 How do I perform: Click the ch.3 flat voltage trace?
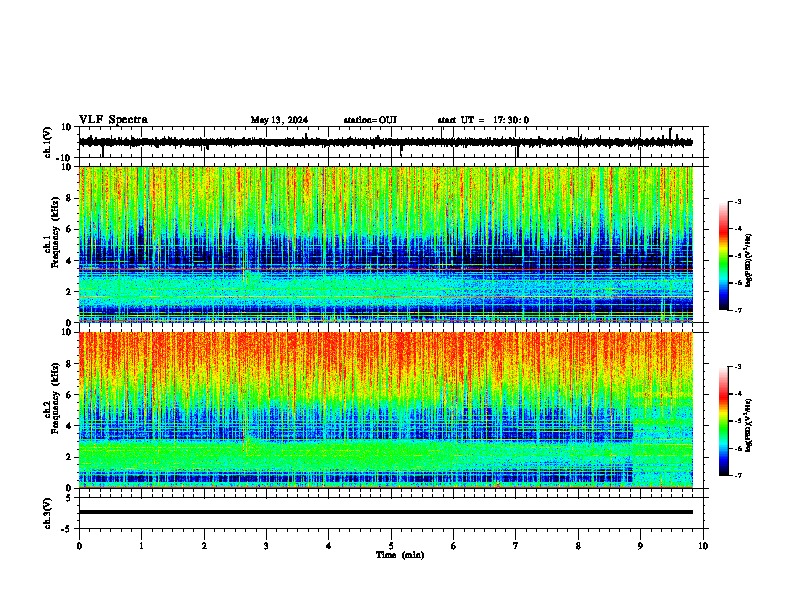(x=386, y=512)
